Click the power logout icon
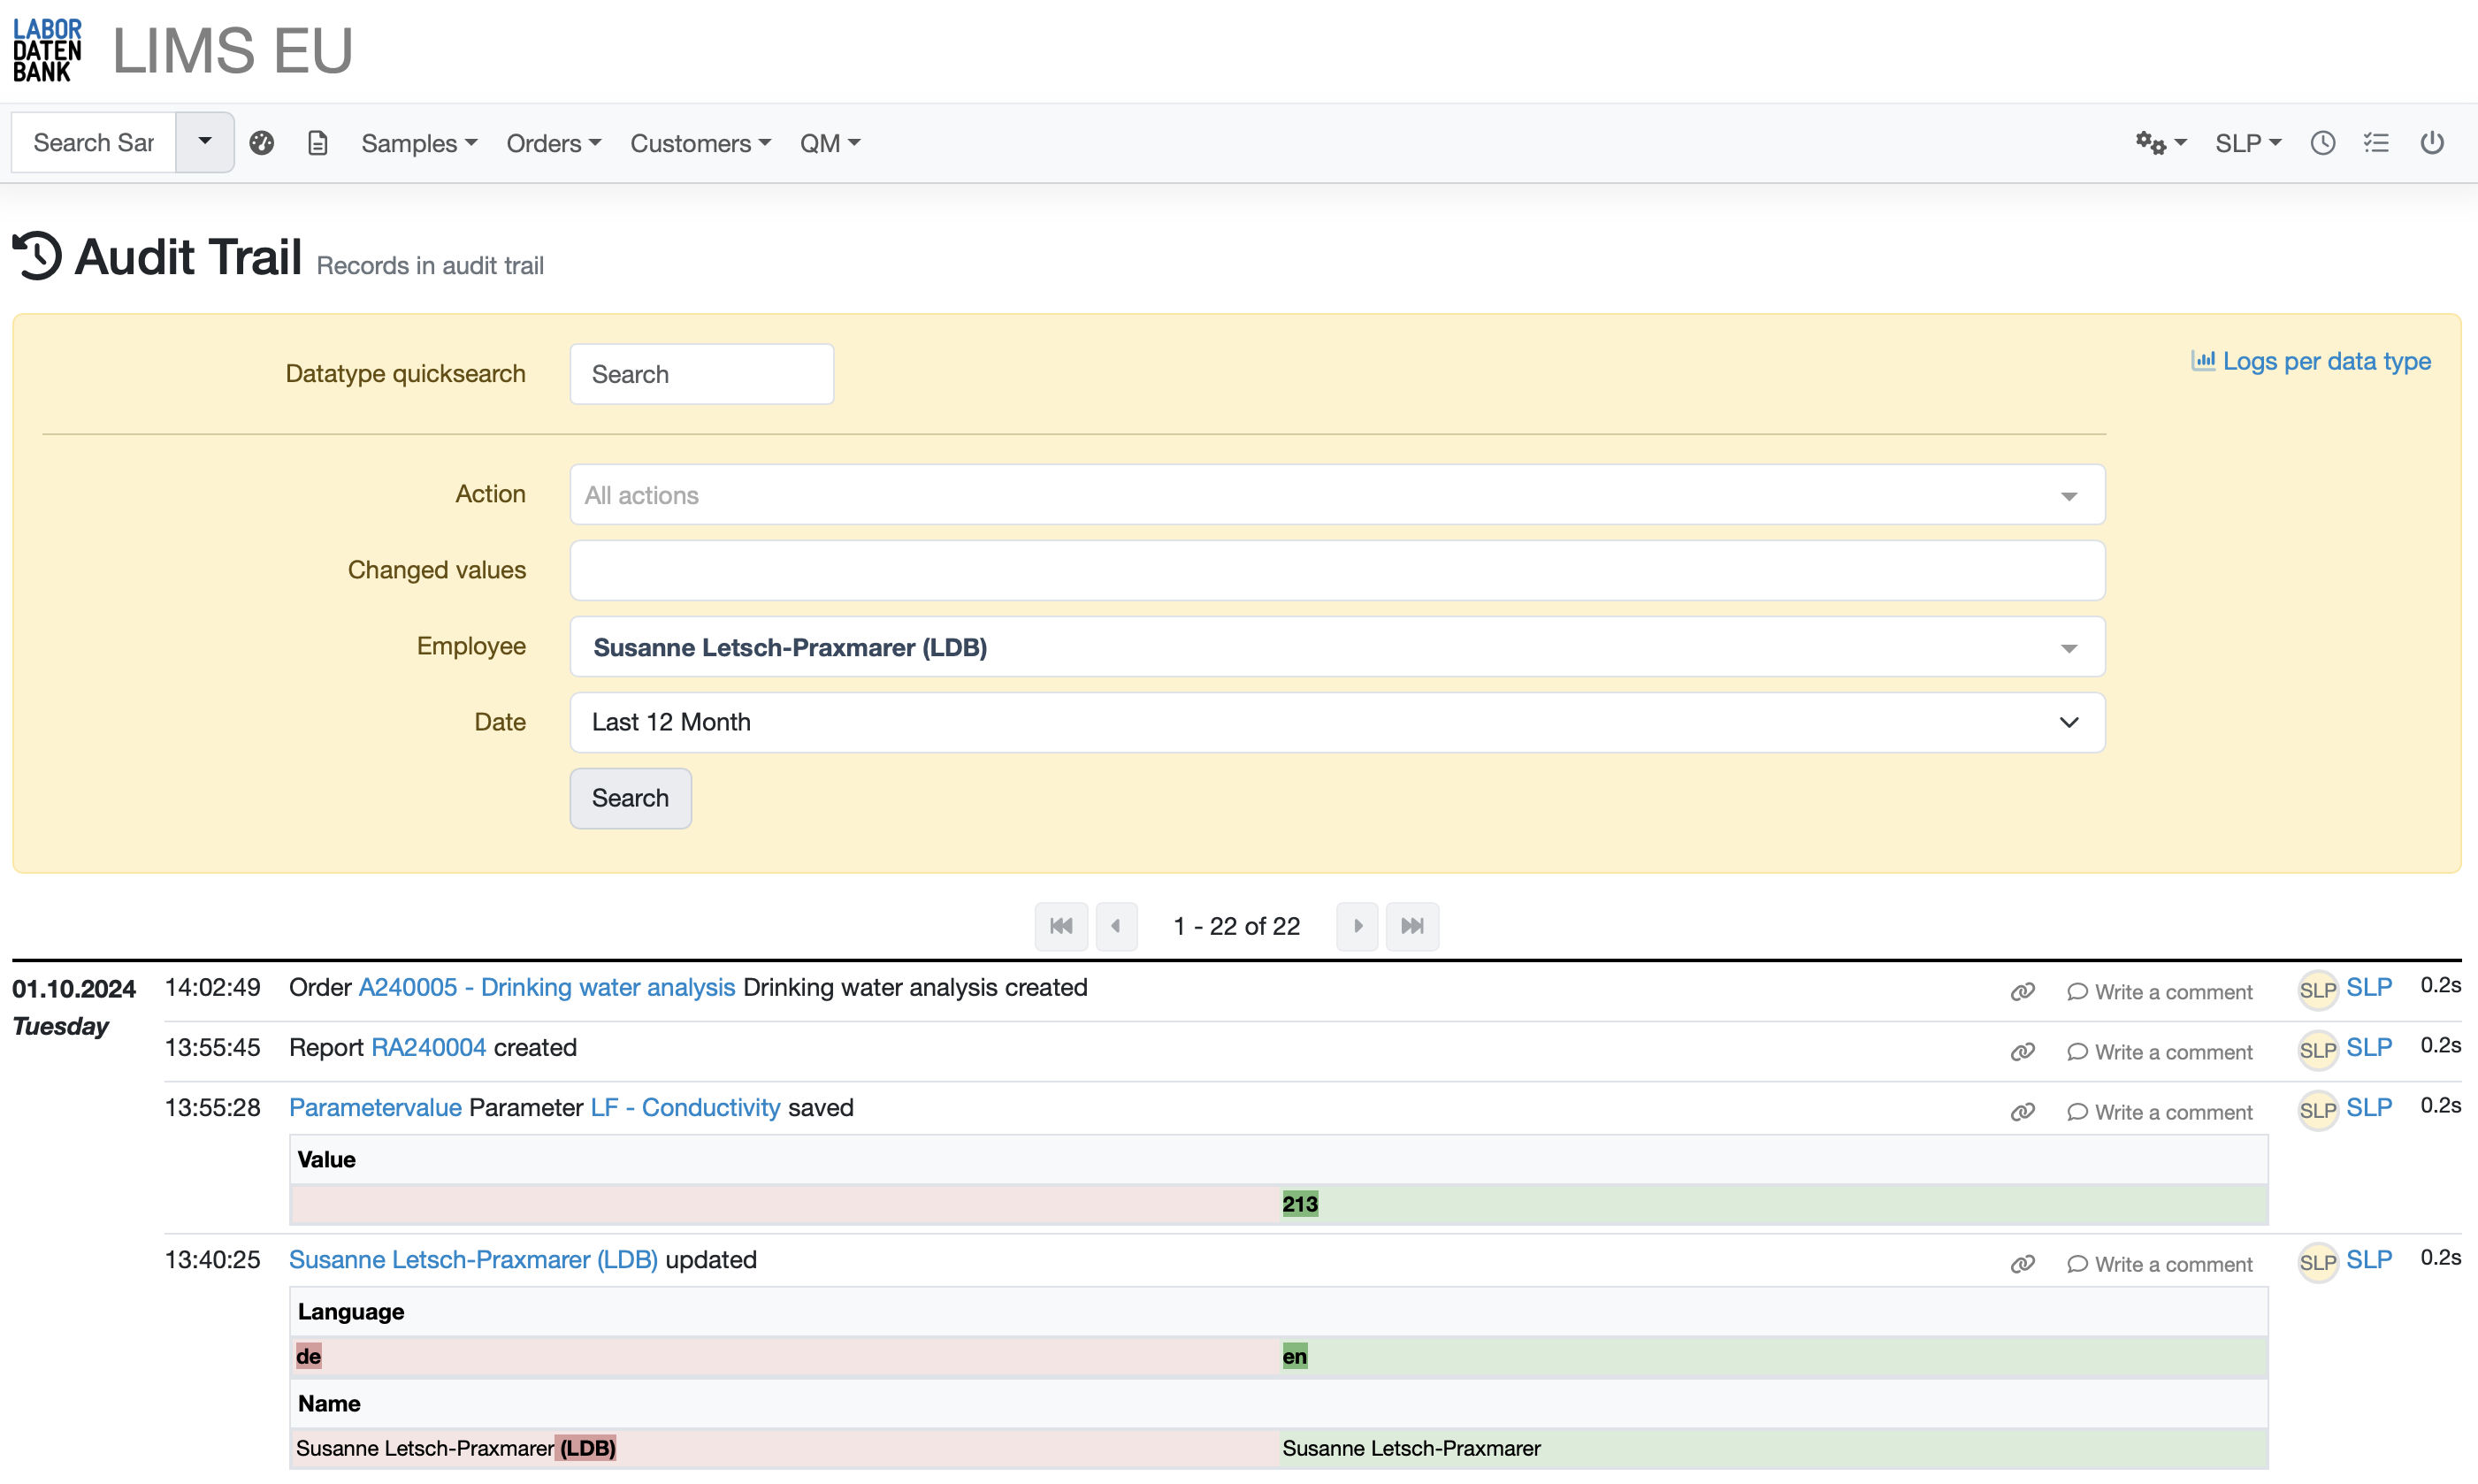This screenshot has height=1484, width=2478. [2432, 143]
